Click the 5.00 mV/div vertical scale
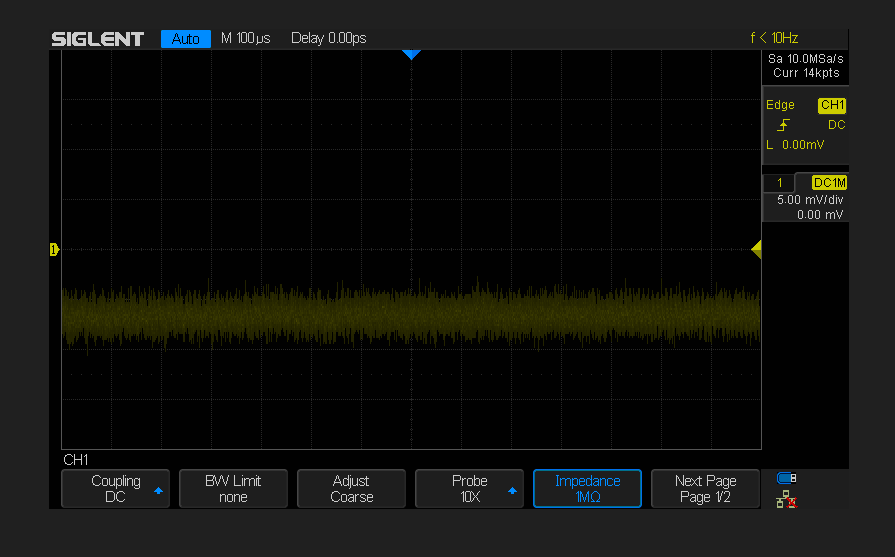 pyautogui.click(x=810, y=200)
